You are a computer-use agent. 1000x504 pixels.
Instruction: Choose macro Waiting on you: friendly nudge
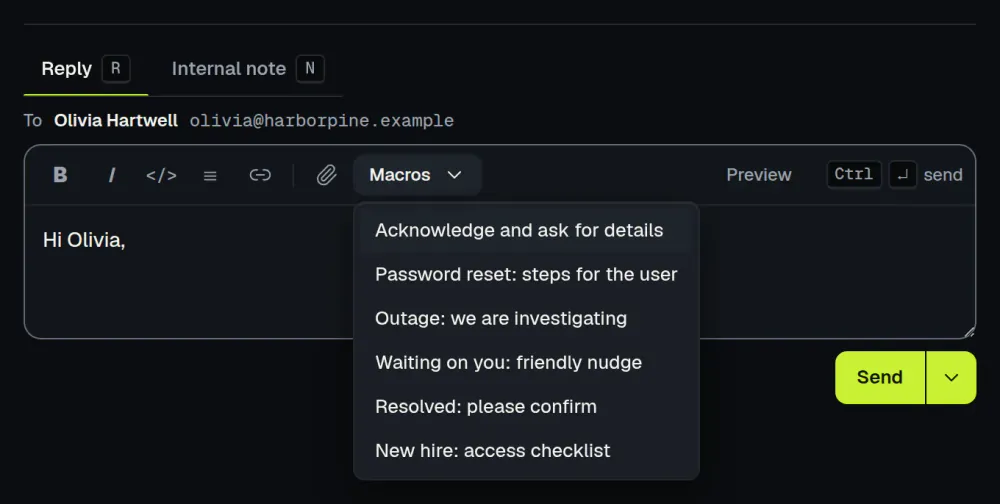[x=526, y=362]
